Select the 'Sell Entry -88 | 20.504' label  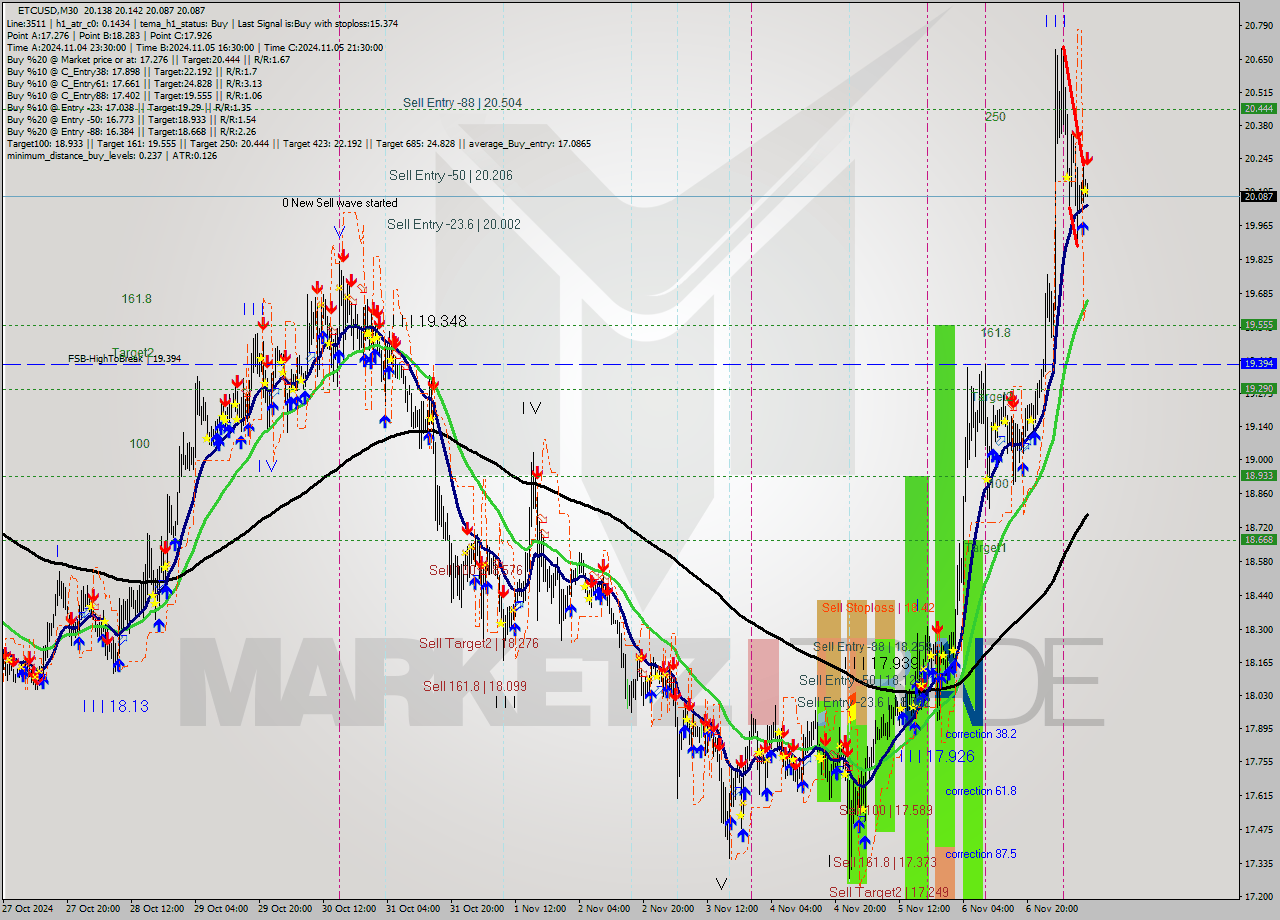pos(462,103)
